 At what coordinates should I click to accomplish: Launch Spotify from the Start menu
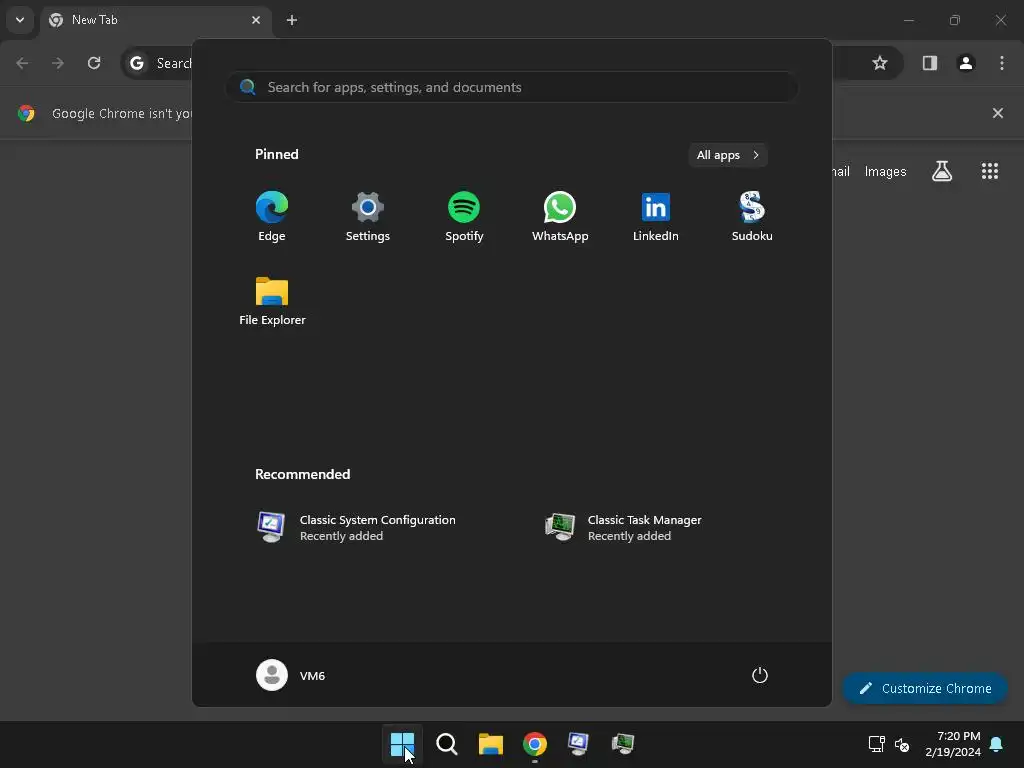point(464,217)
